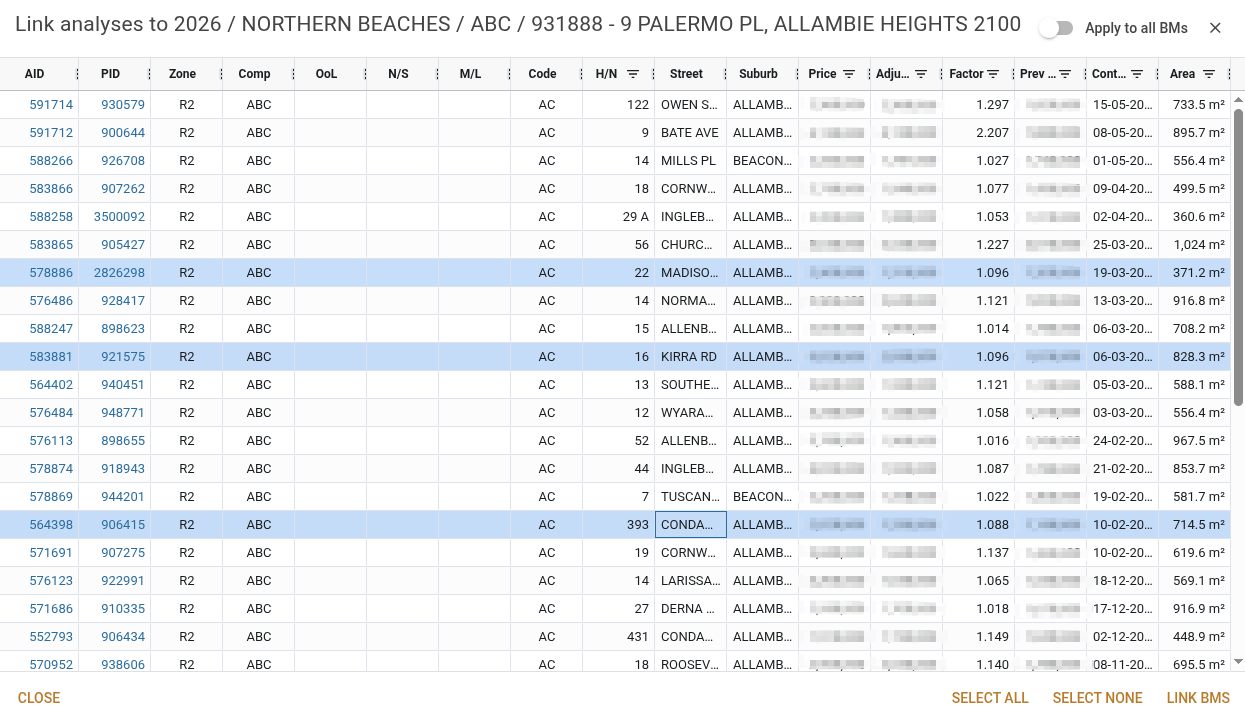Screen dimensions: 1245x722
Task: Click the M/L column header
Action: click(x=470, y=74)
